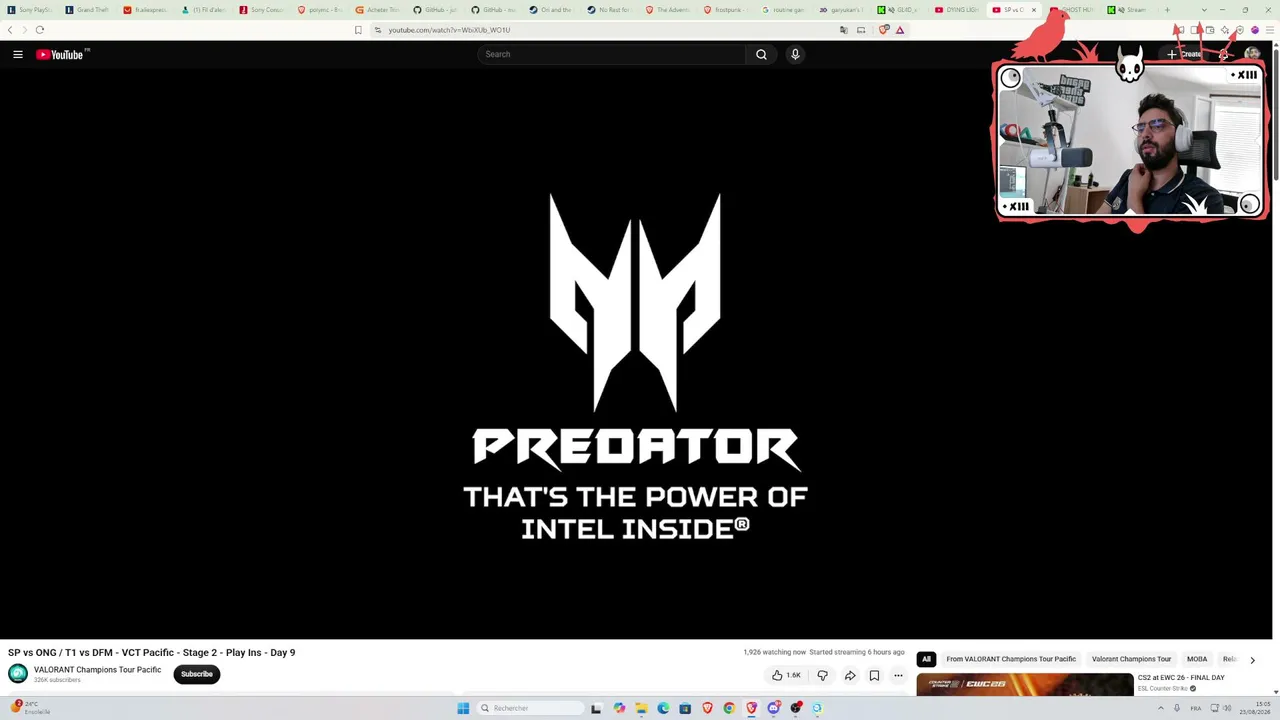Screen dimensions: 1280x720
Task: Like the video (1.6K thumbs up)
Action: pyautogui.click(x=786, y=675)
